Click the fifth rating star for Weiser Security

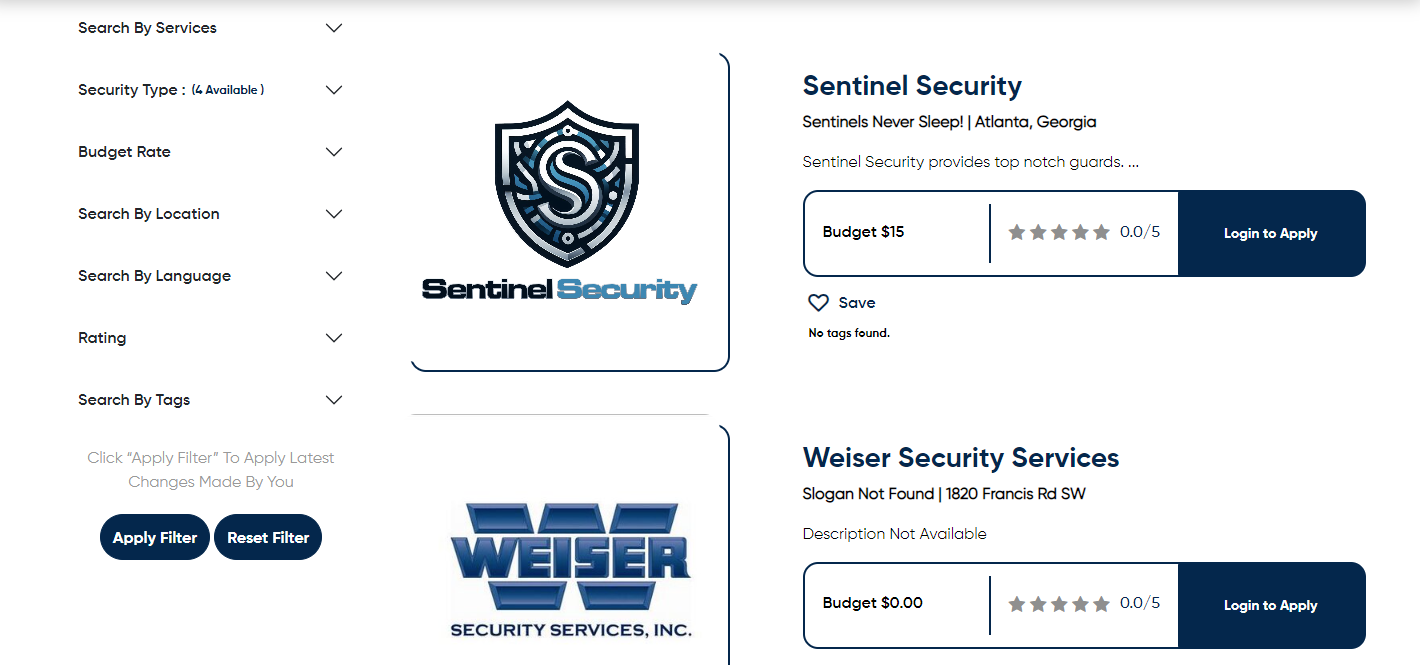1101,604
